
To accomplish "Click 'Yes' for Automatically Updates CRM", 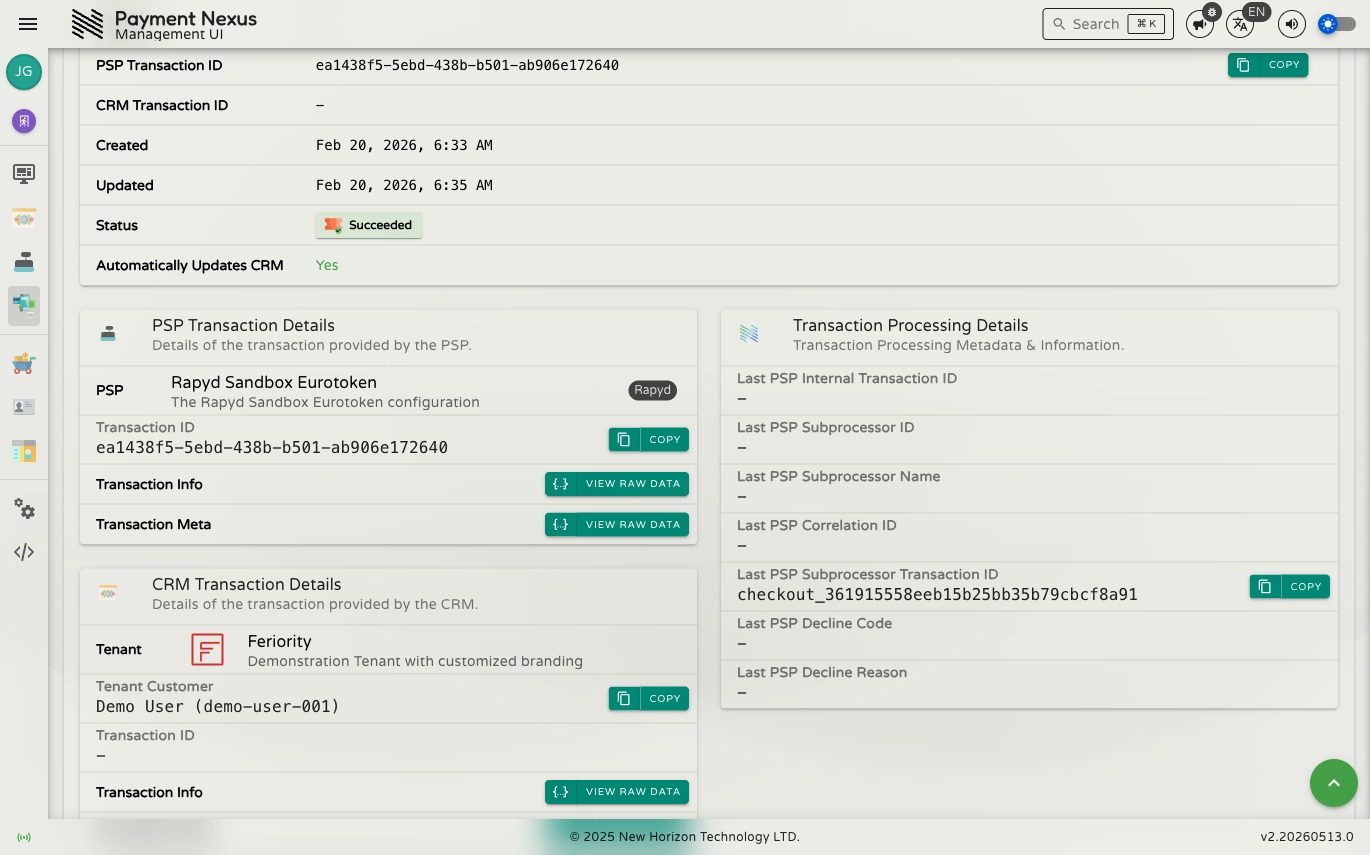I will tap(327, 265).
